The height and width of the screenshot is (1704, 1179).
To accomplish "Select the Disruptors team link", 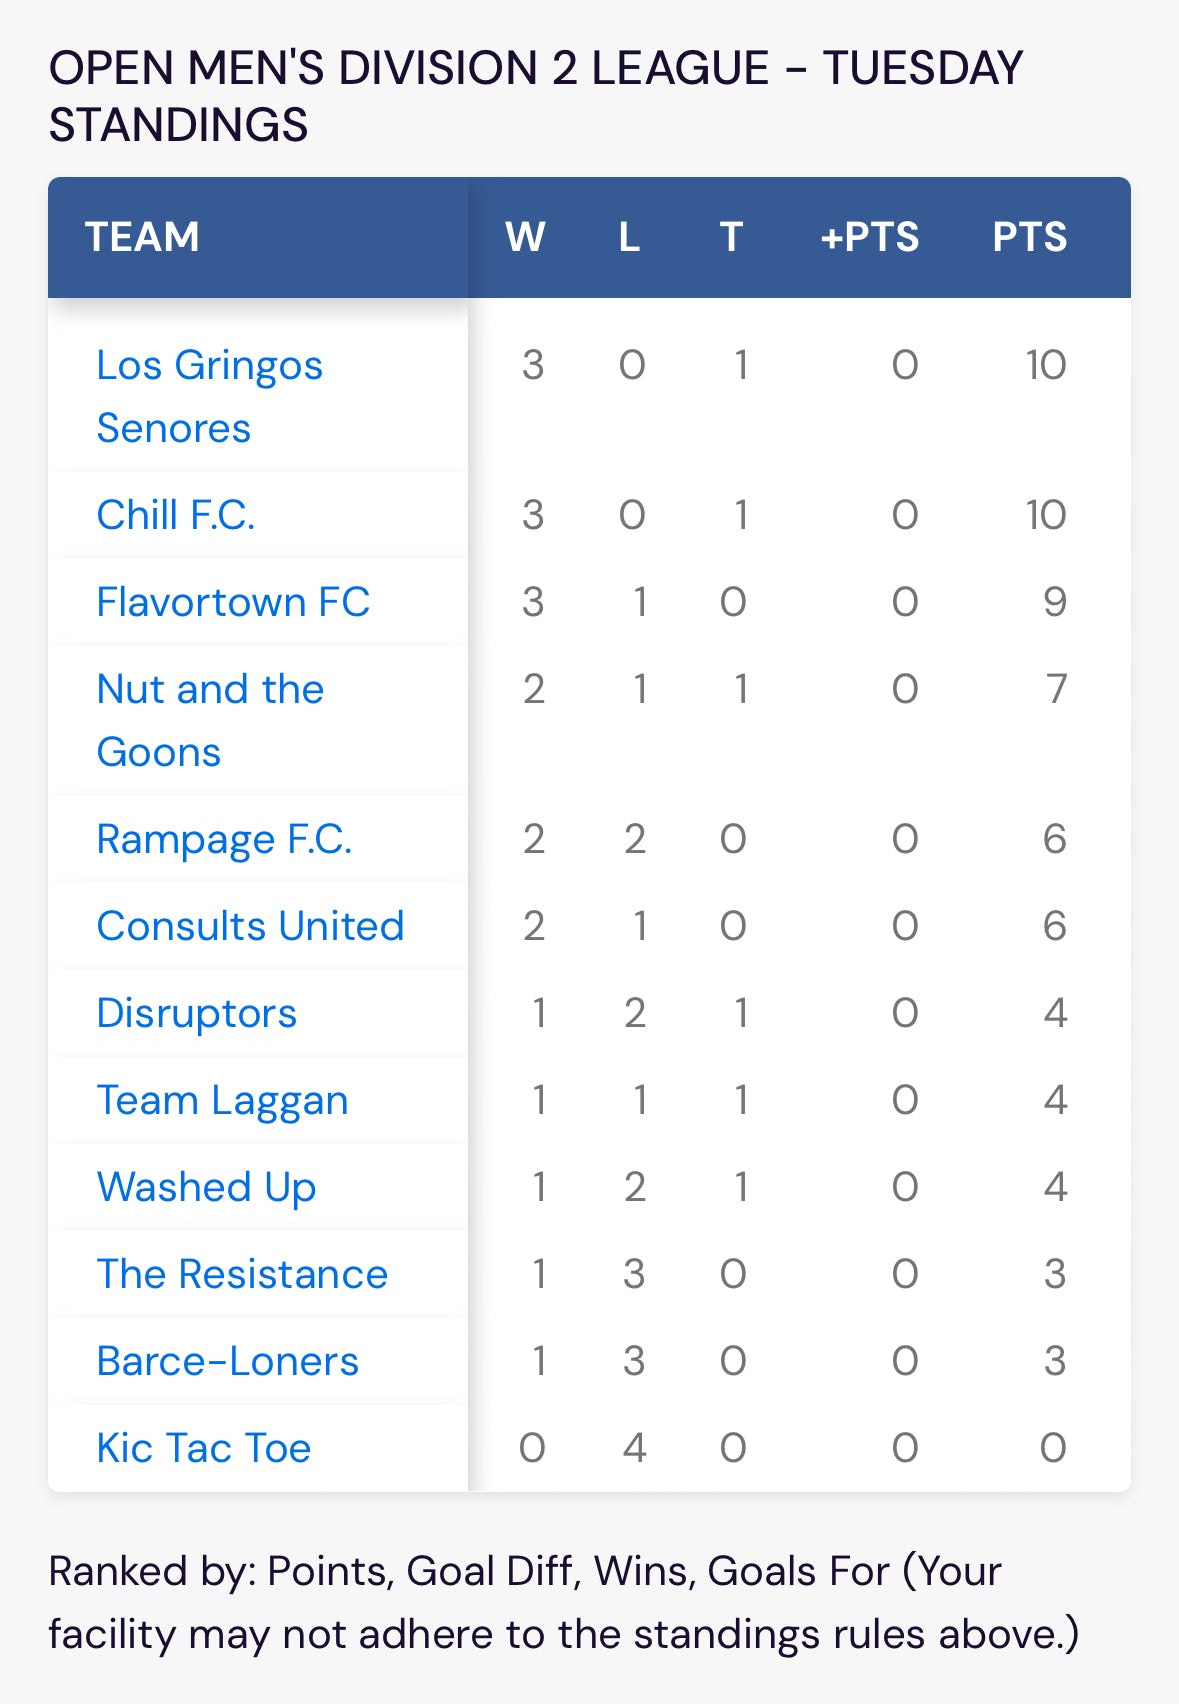I will point(196,1013).
